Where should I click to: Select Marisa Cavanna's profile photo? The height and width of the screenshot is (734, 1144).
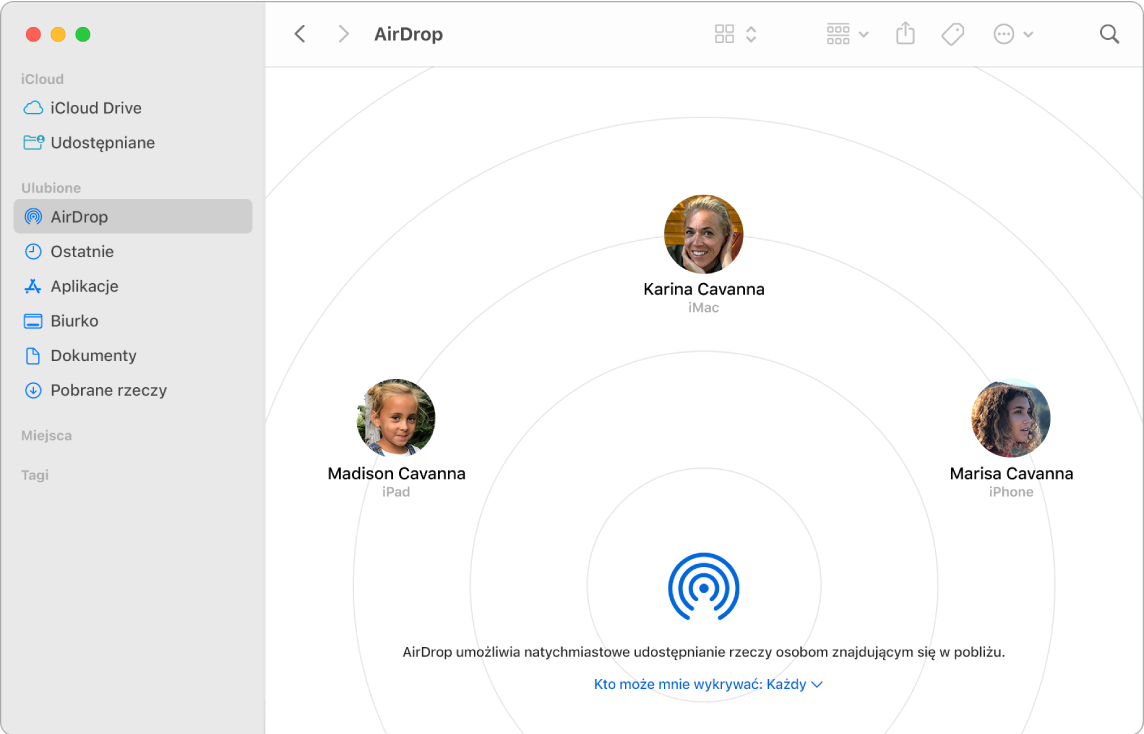point(1010,418)
